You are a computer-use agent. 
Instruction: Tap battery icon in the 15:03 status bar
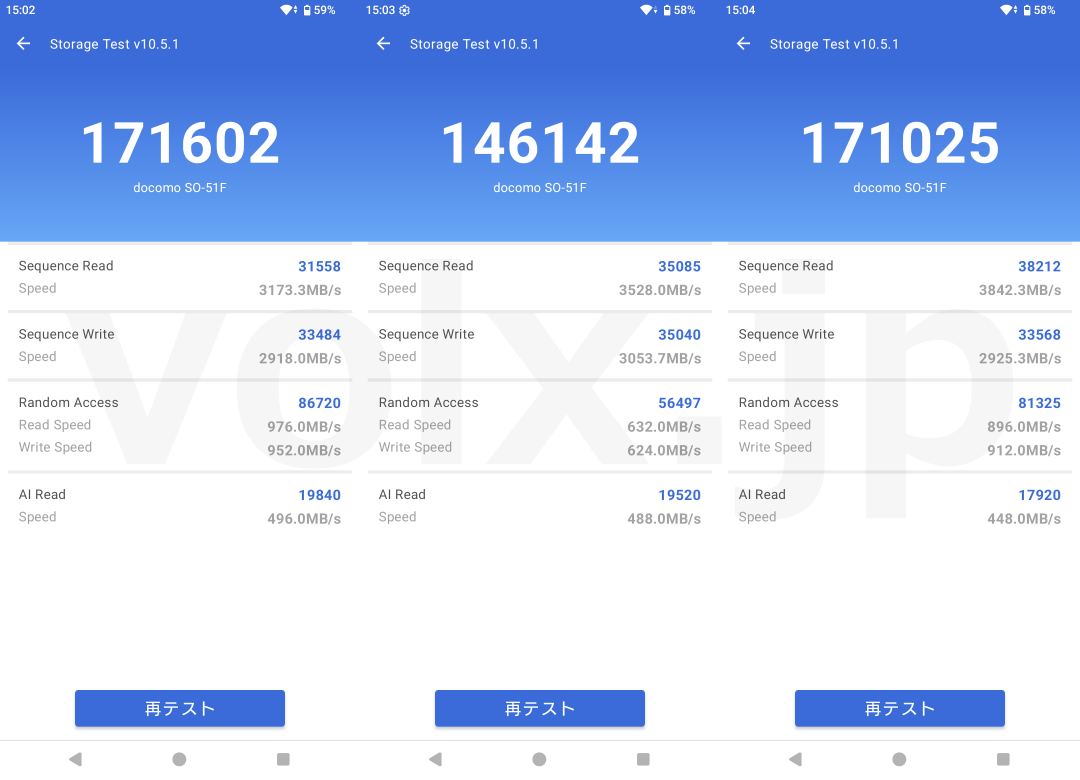[667, 10]
